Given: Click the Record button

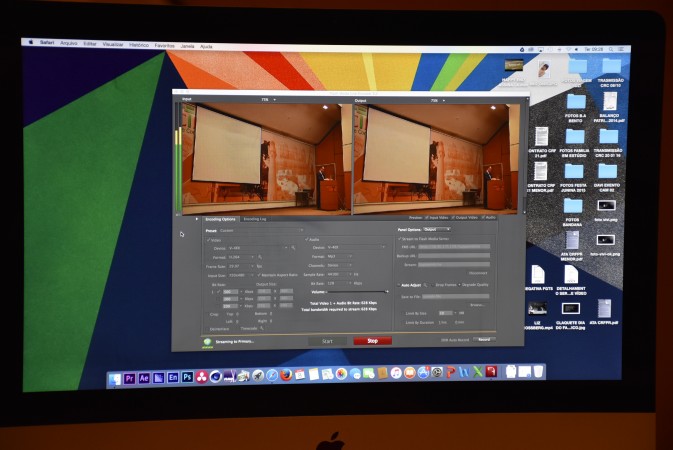Looking at the screenshot, I should 484,339.
